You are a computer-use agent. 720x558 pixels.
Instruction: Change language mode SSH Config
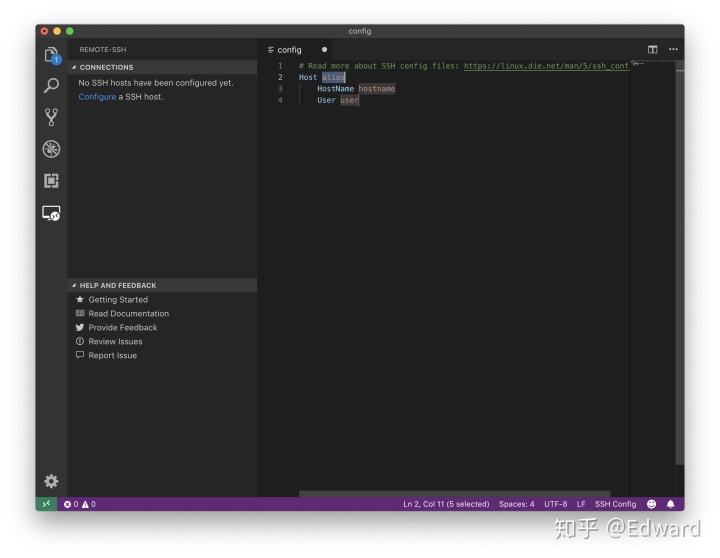coord(615,504)
